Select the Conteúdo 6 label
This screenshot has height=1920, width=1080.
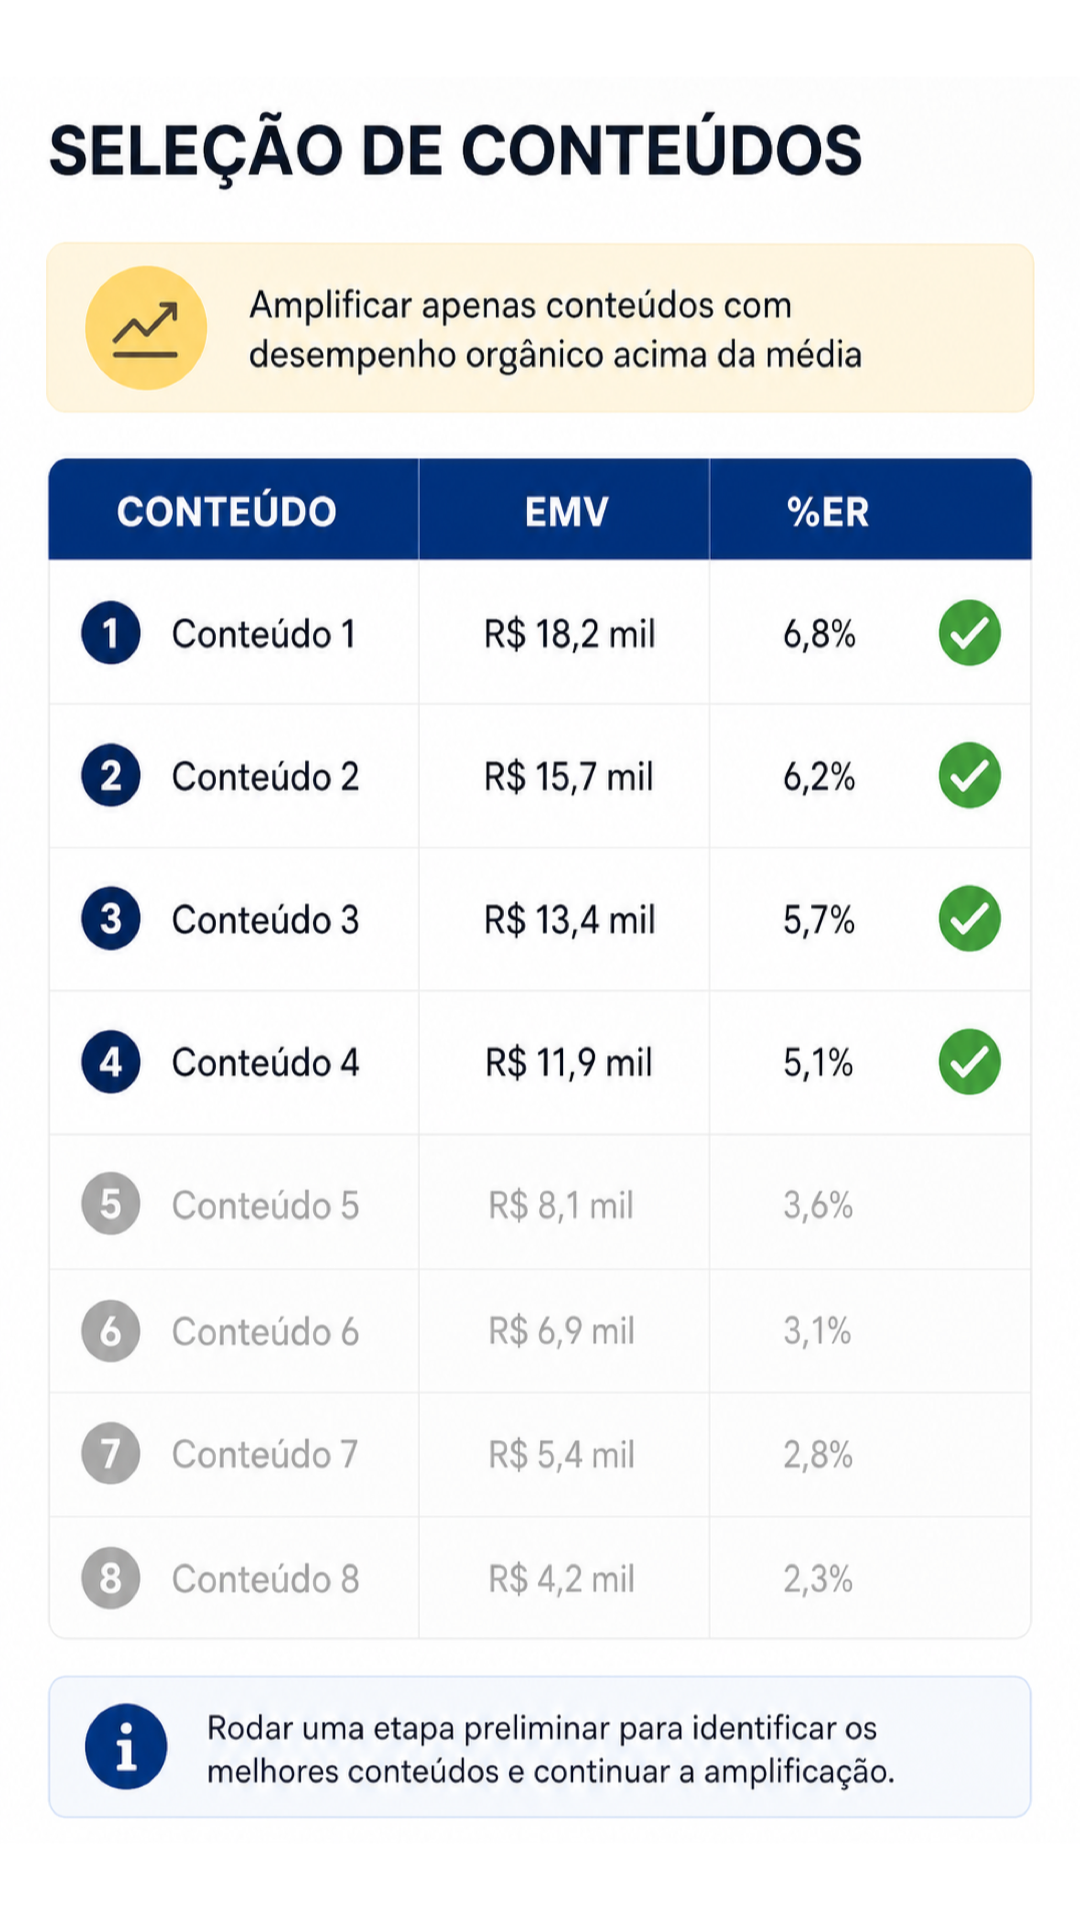point(265,1332)
